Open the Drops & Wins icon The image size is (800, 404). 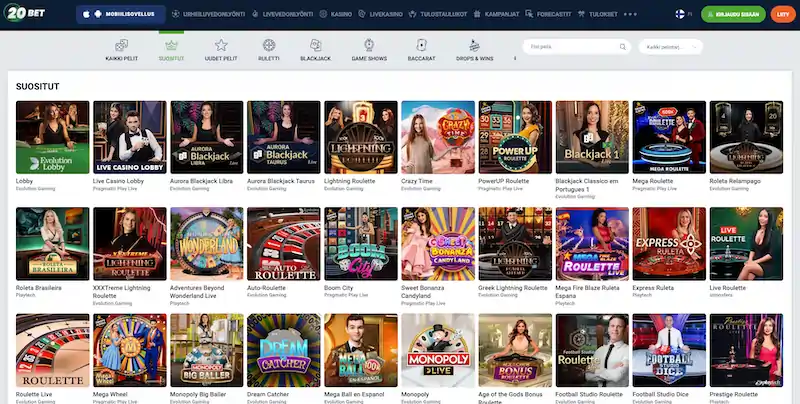coord(474,45)
